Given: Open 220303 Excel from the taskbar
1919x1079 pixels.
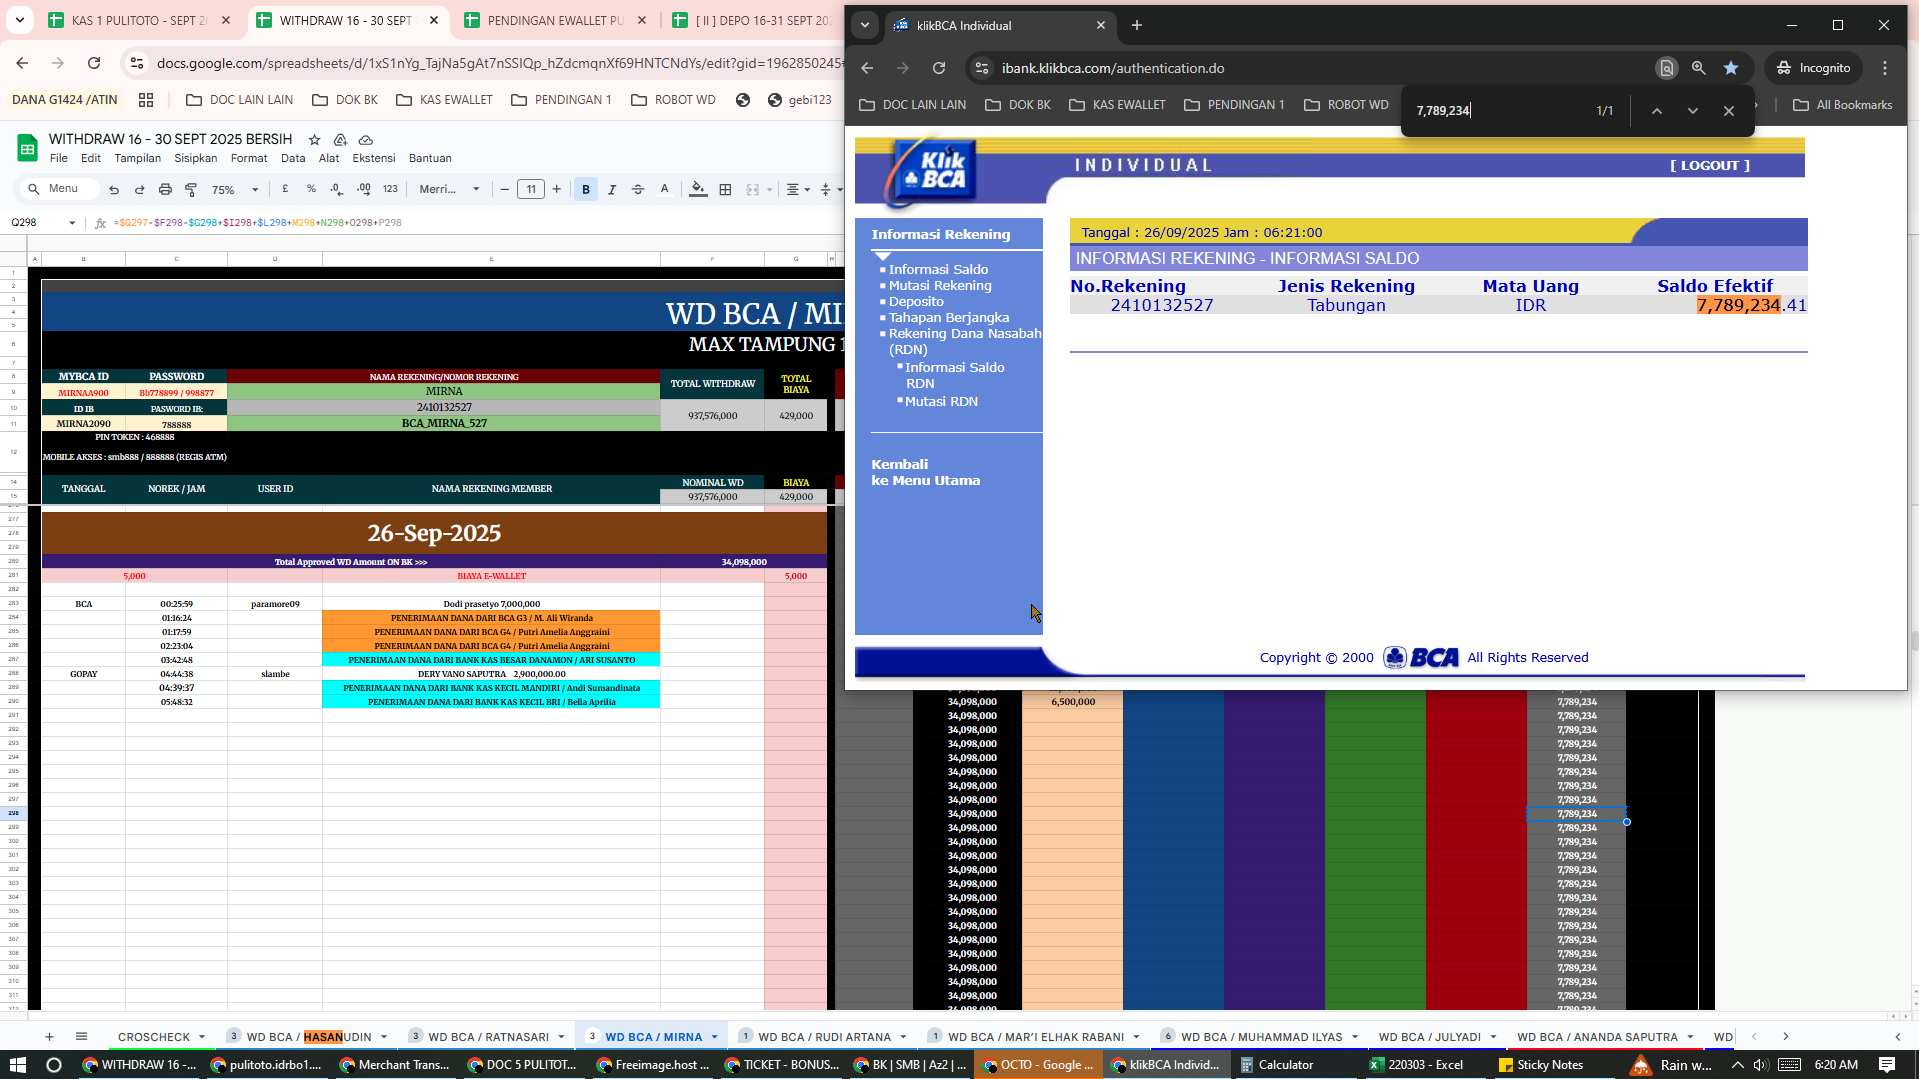Looking at the screenshot, I should (1416, 1065).
